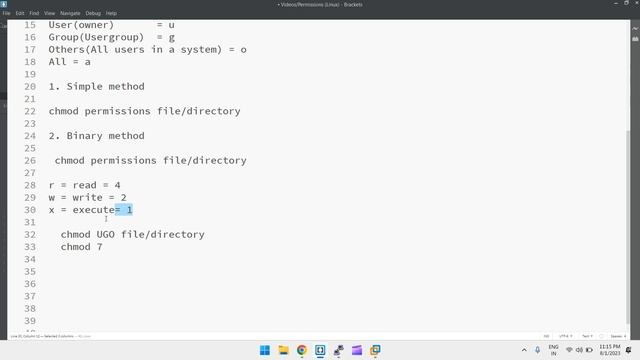Click the Live Preview lightning icon
This screenshot has width=640, height=360.
pos(635,29)
